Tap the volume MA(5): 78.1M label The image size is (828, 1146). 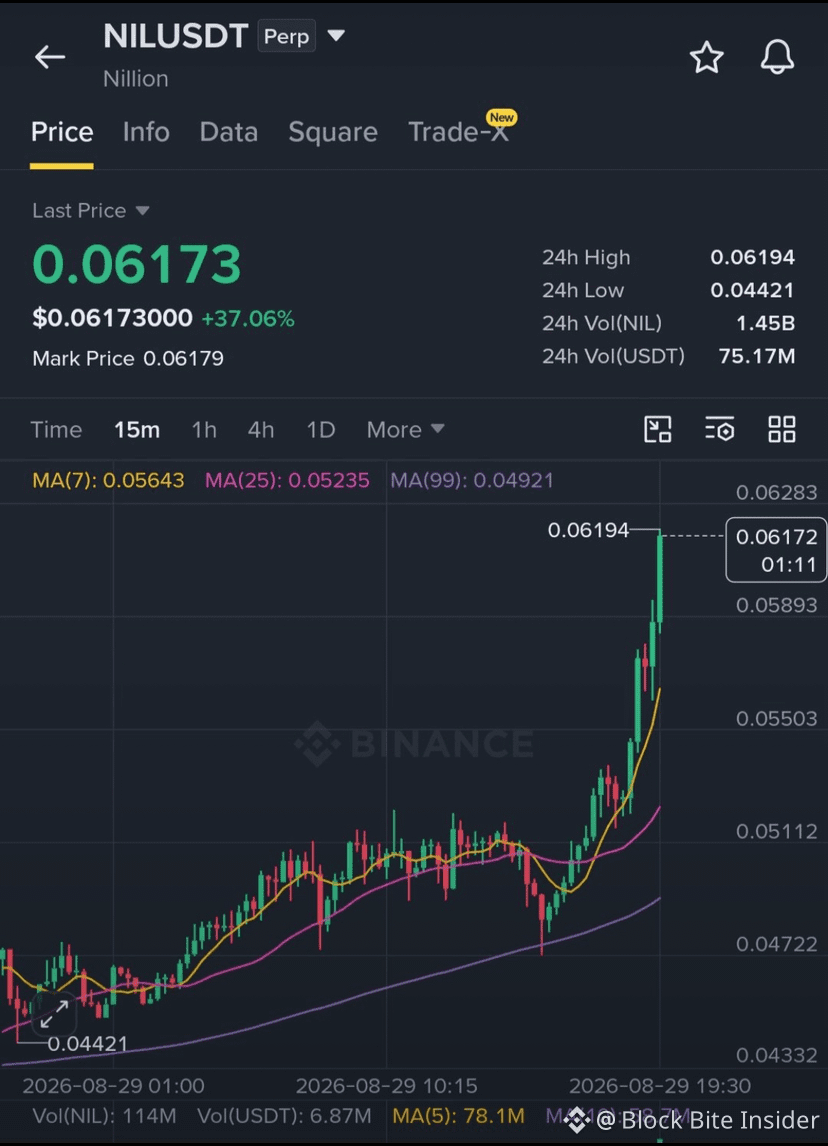coord(458,1116)
